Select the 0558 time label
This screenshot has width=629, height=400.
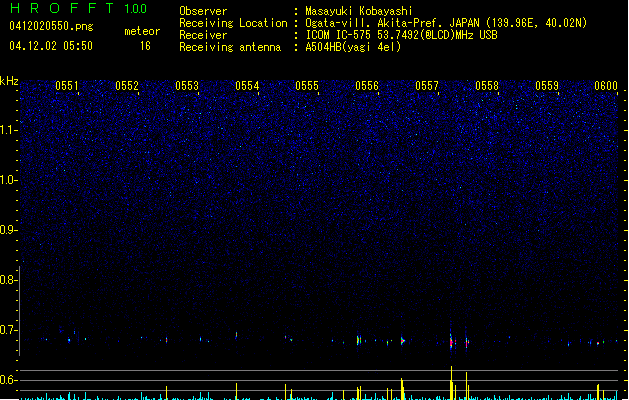coord(487,86)
